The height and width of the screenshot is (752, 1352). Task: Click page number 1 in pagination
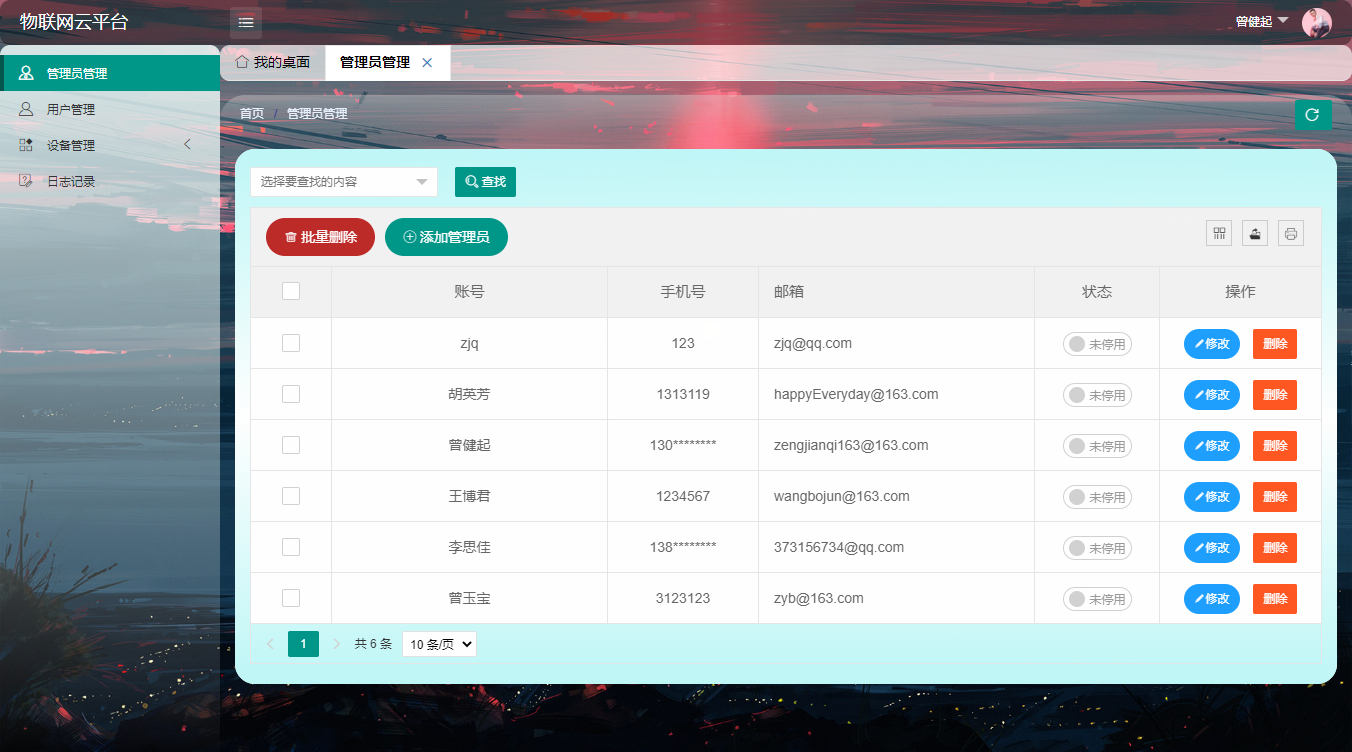tap(303, 644)
